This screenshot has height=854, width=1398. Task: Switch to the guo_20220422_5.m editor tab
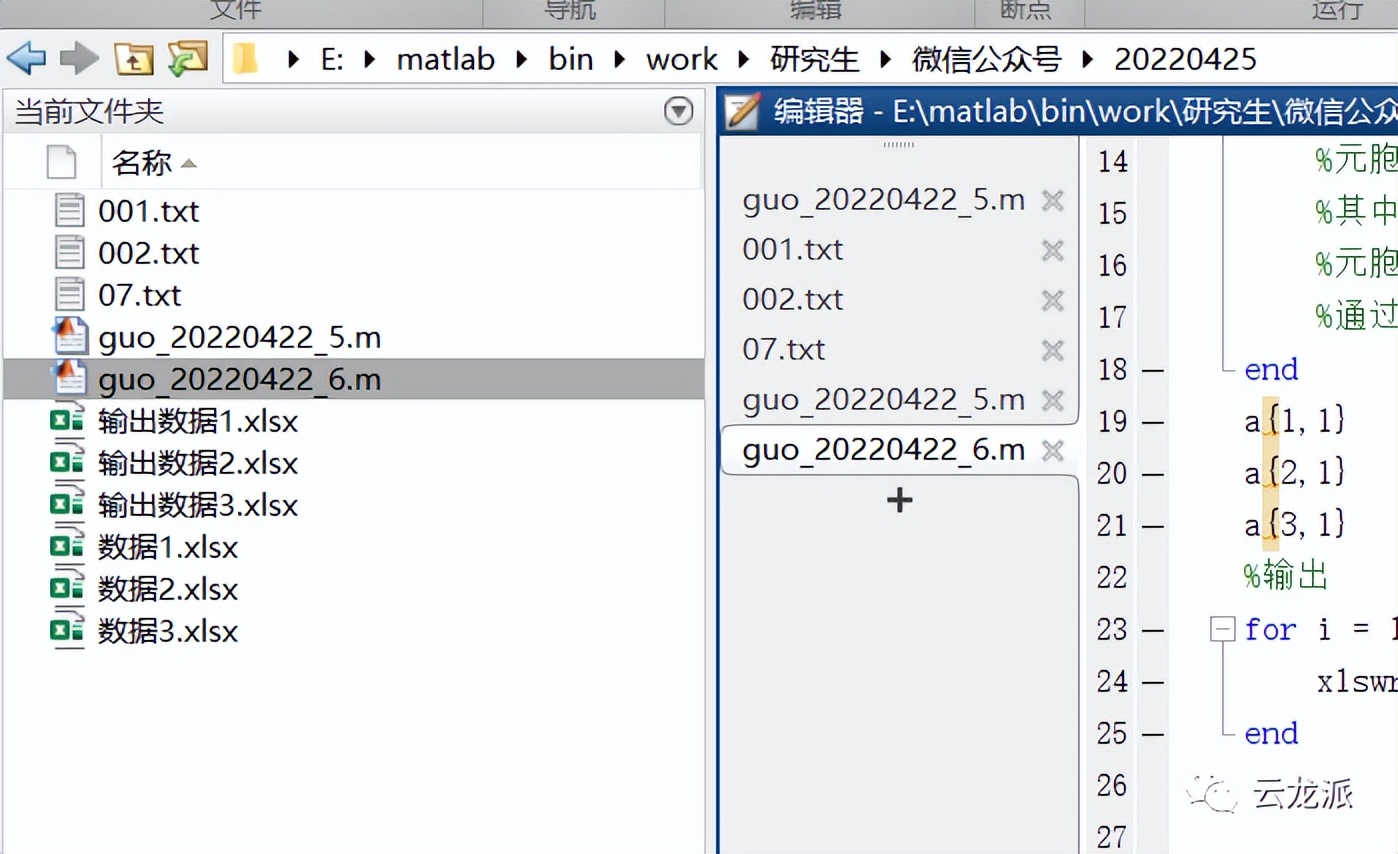[x=884, y=399]
